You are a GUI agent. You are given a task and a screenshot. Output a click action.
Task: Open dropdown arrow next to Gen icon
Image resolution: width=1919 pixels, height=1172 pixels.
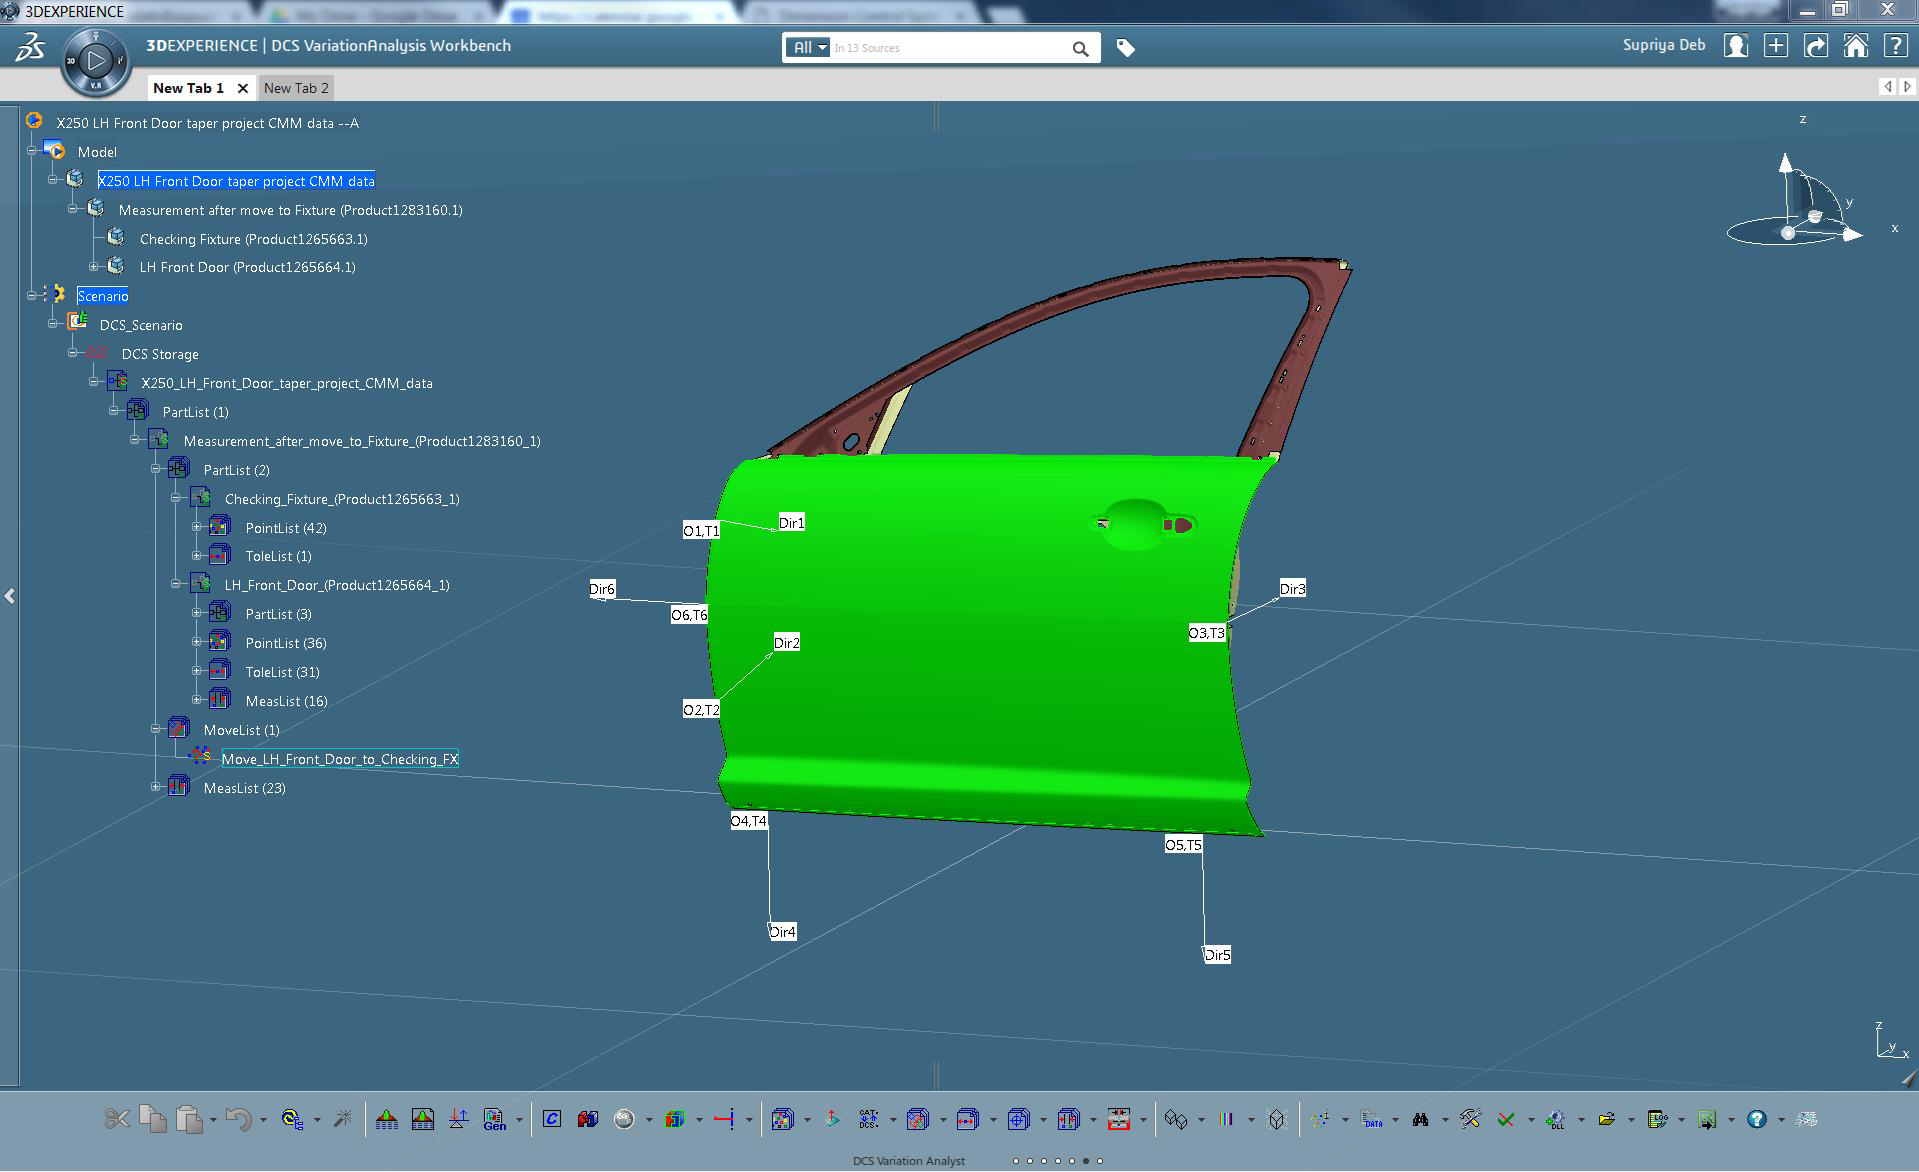[x=519, y=1120]
